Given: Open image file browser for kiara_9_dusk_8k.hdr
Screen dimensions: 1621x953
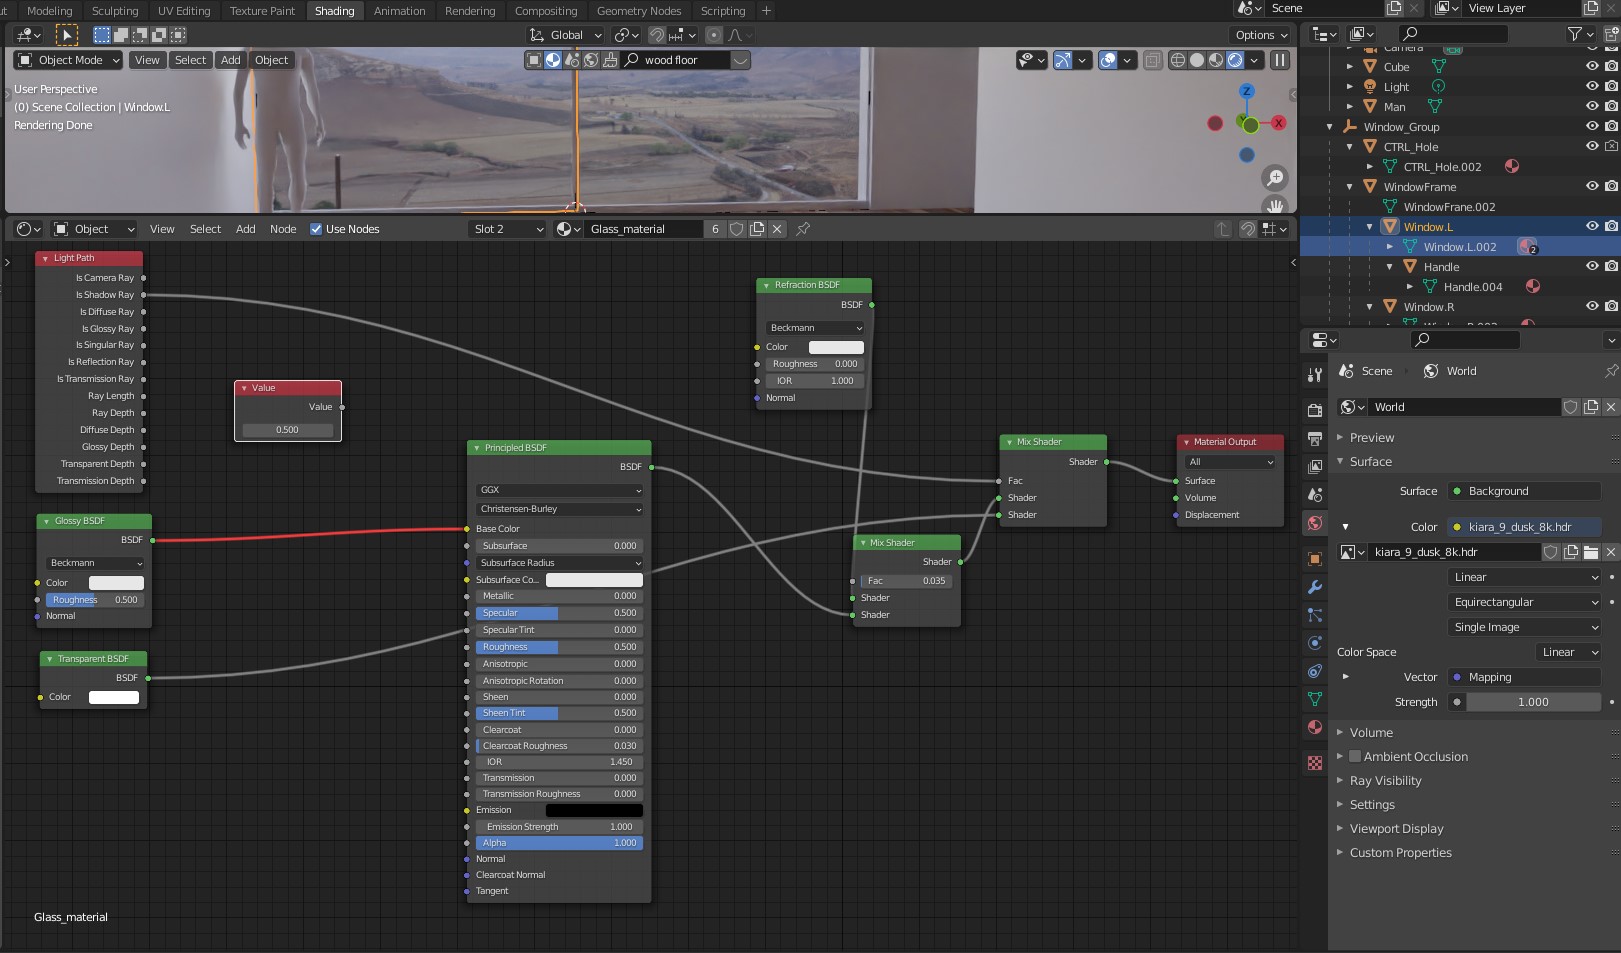Looking at the screenshot, I should 1591,552.
